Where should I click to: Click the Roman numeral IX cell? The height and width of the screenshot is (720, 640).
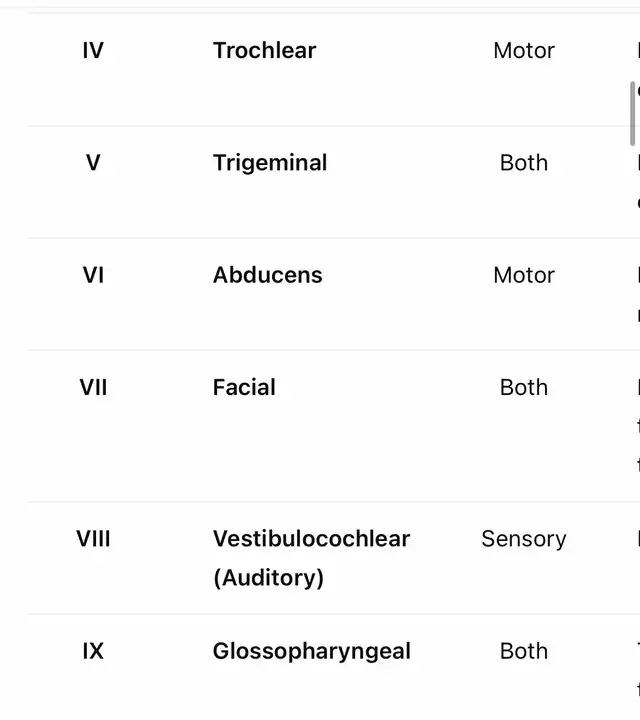(x=93, y=651)
